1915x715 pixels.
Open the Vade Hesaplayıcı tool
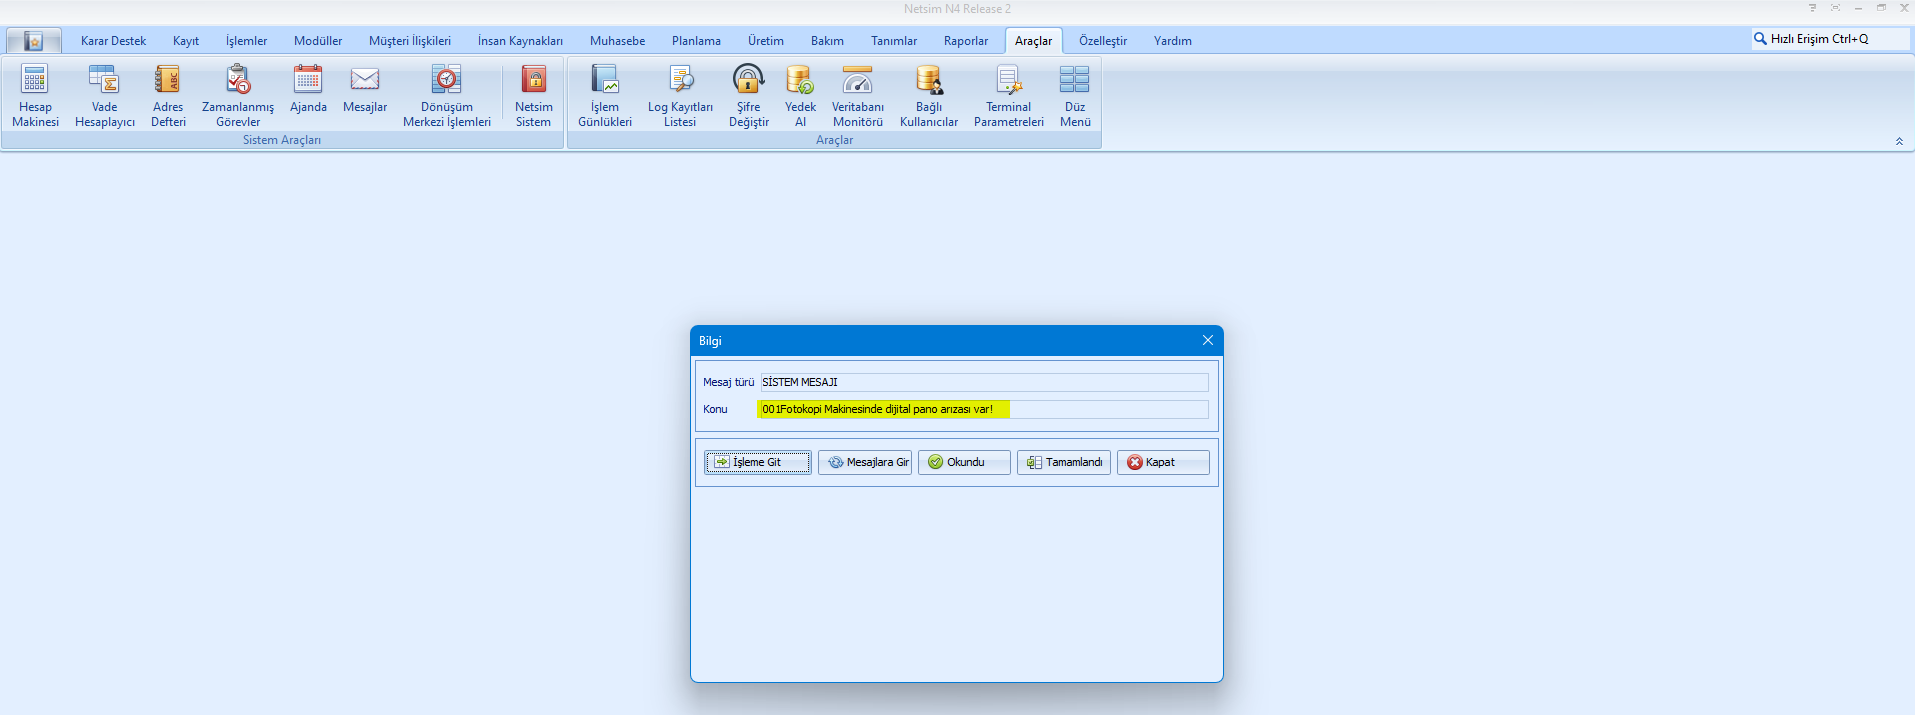coord(104,96)
